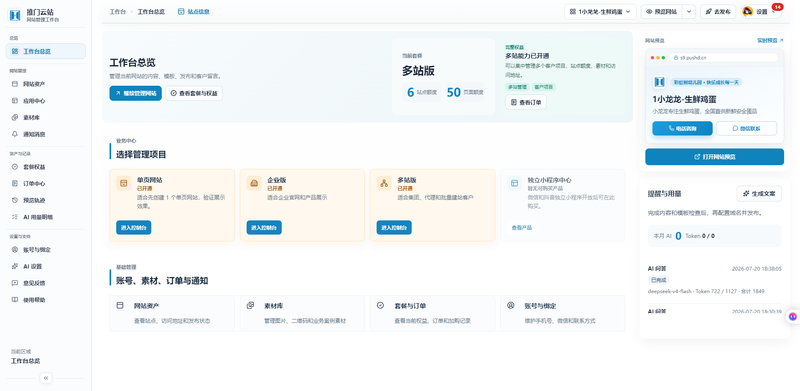Open the 1小龙龙-生鲜鸡蛋 site selector dropdown

click(x=600, y=11)
